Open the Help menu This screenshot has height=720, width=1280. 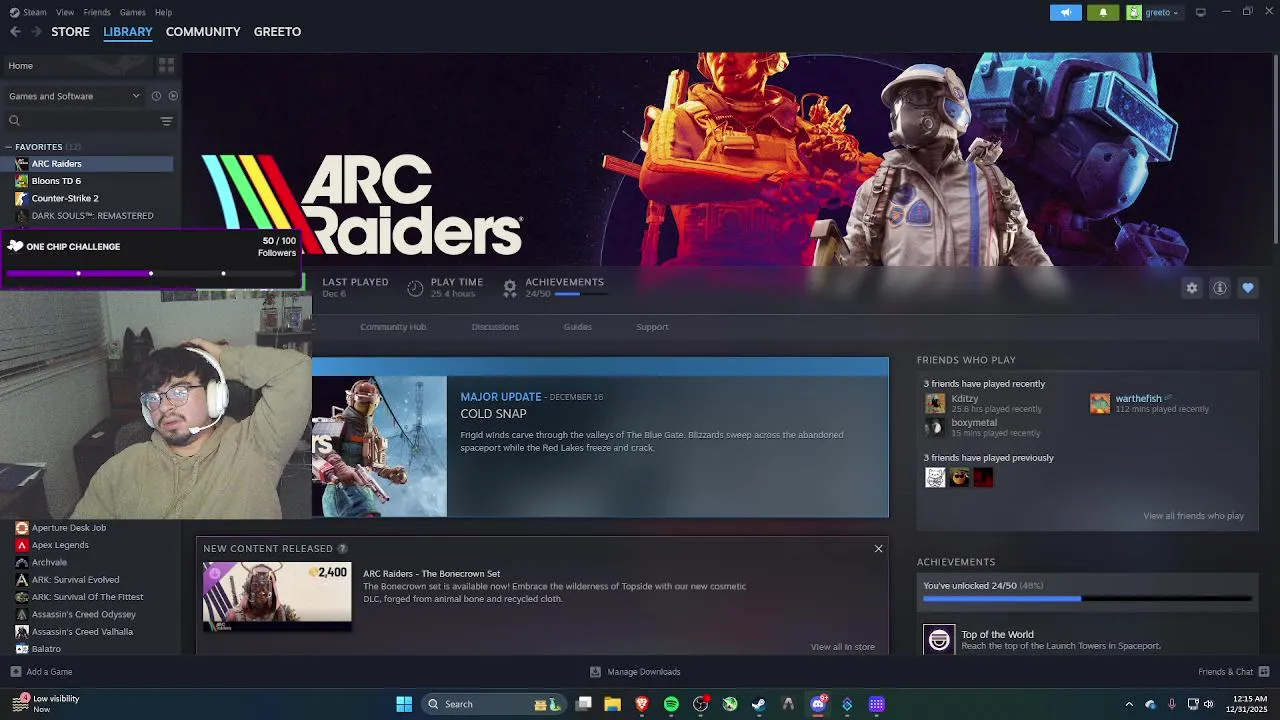tap(163, 12)
